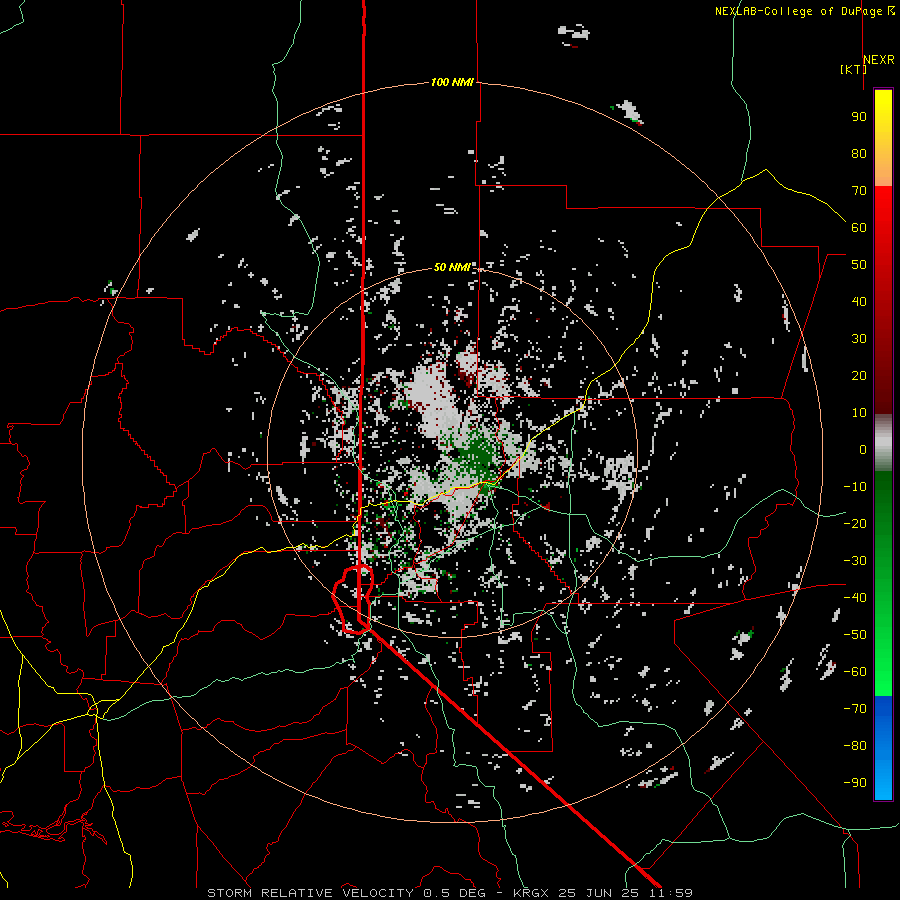Image resolution: width=900 pixels, height=900 pixels.
Task: Click the -10 value on the velocity scale
Action: click(x=855, y=487)
